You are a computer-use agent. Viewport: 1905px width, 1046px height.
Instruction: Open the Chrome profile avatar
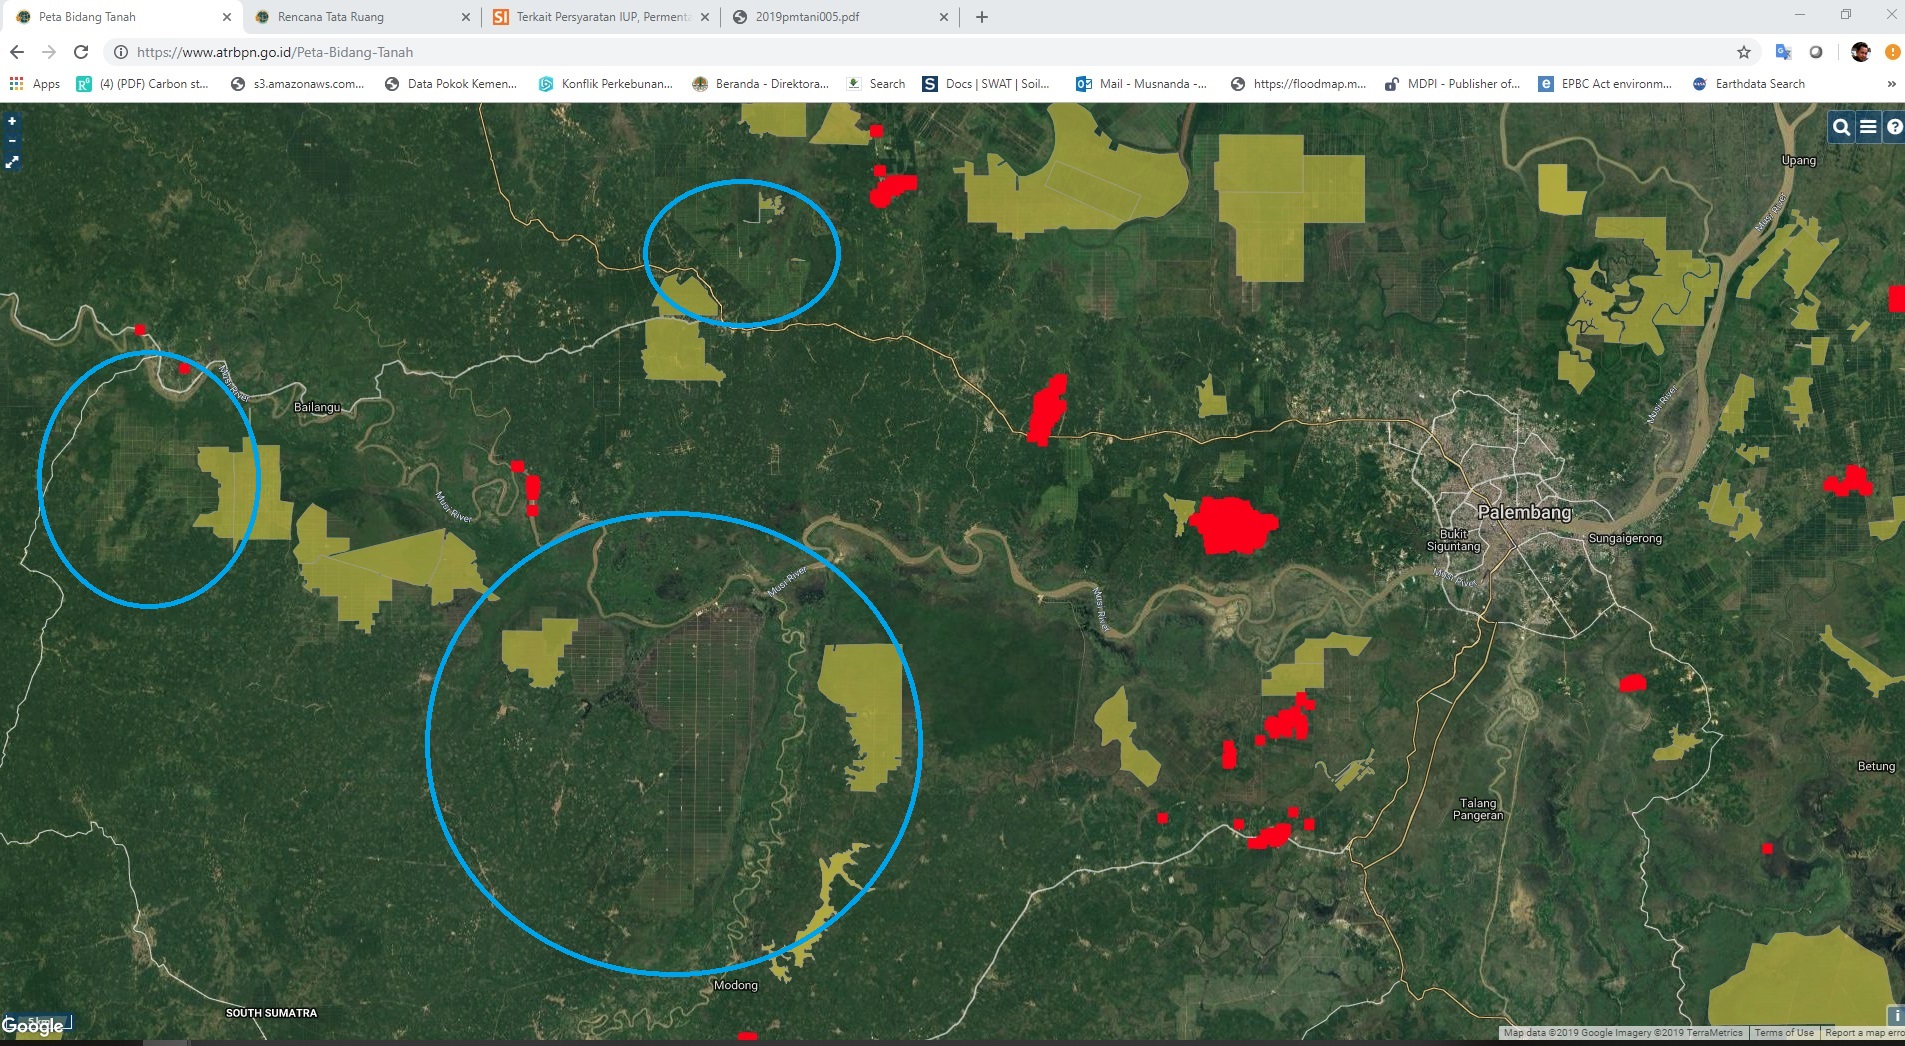coord(1860,52)
